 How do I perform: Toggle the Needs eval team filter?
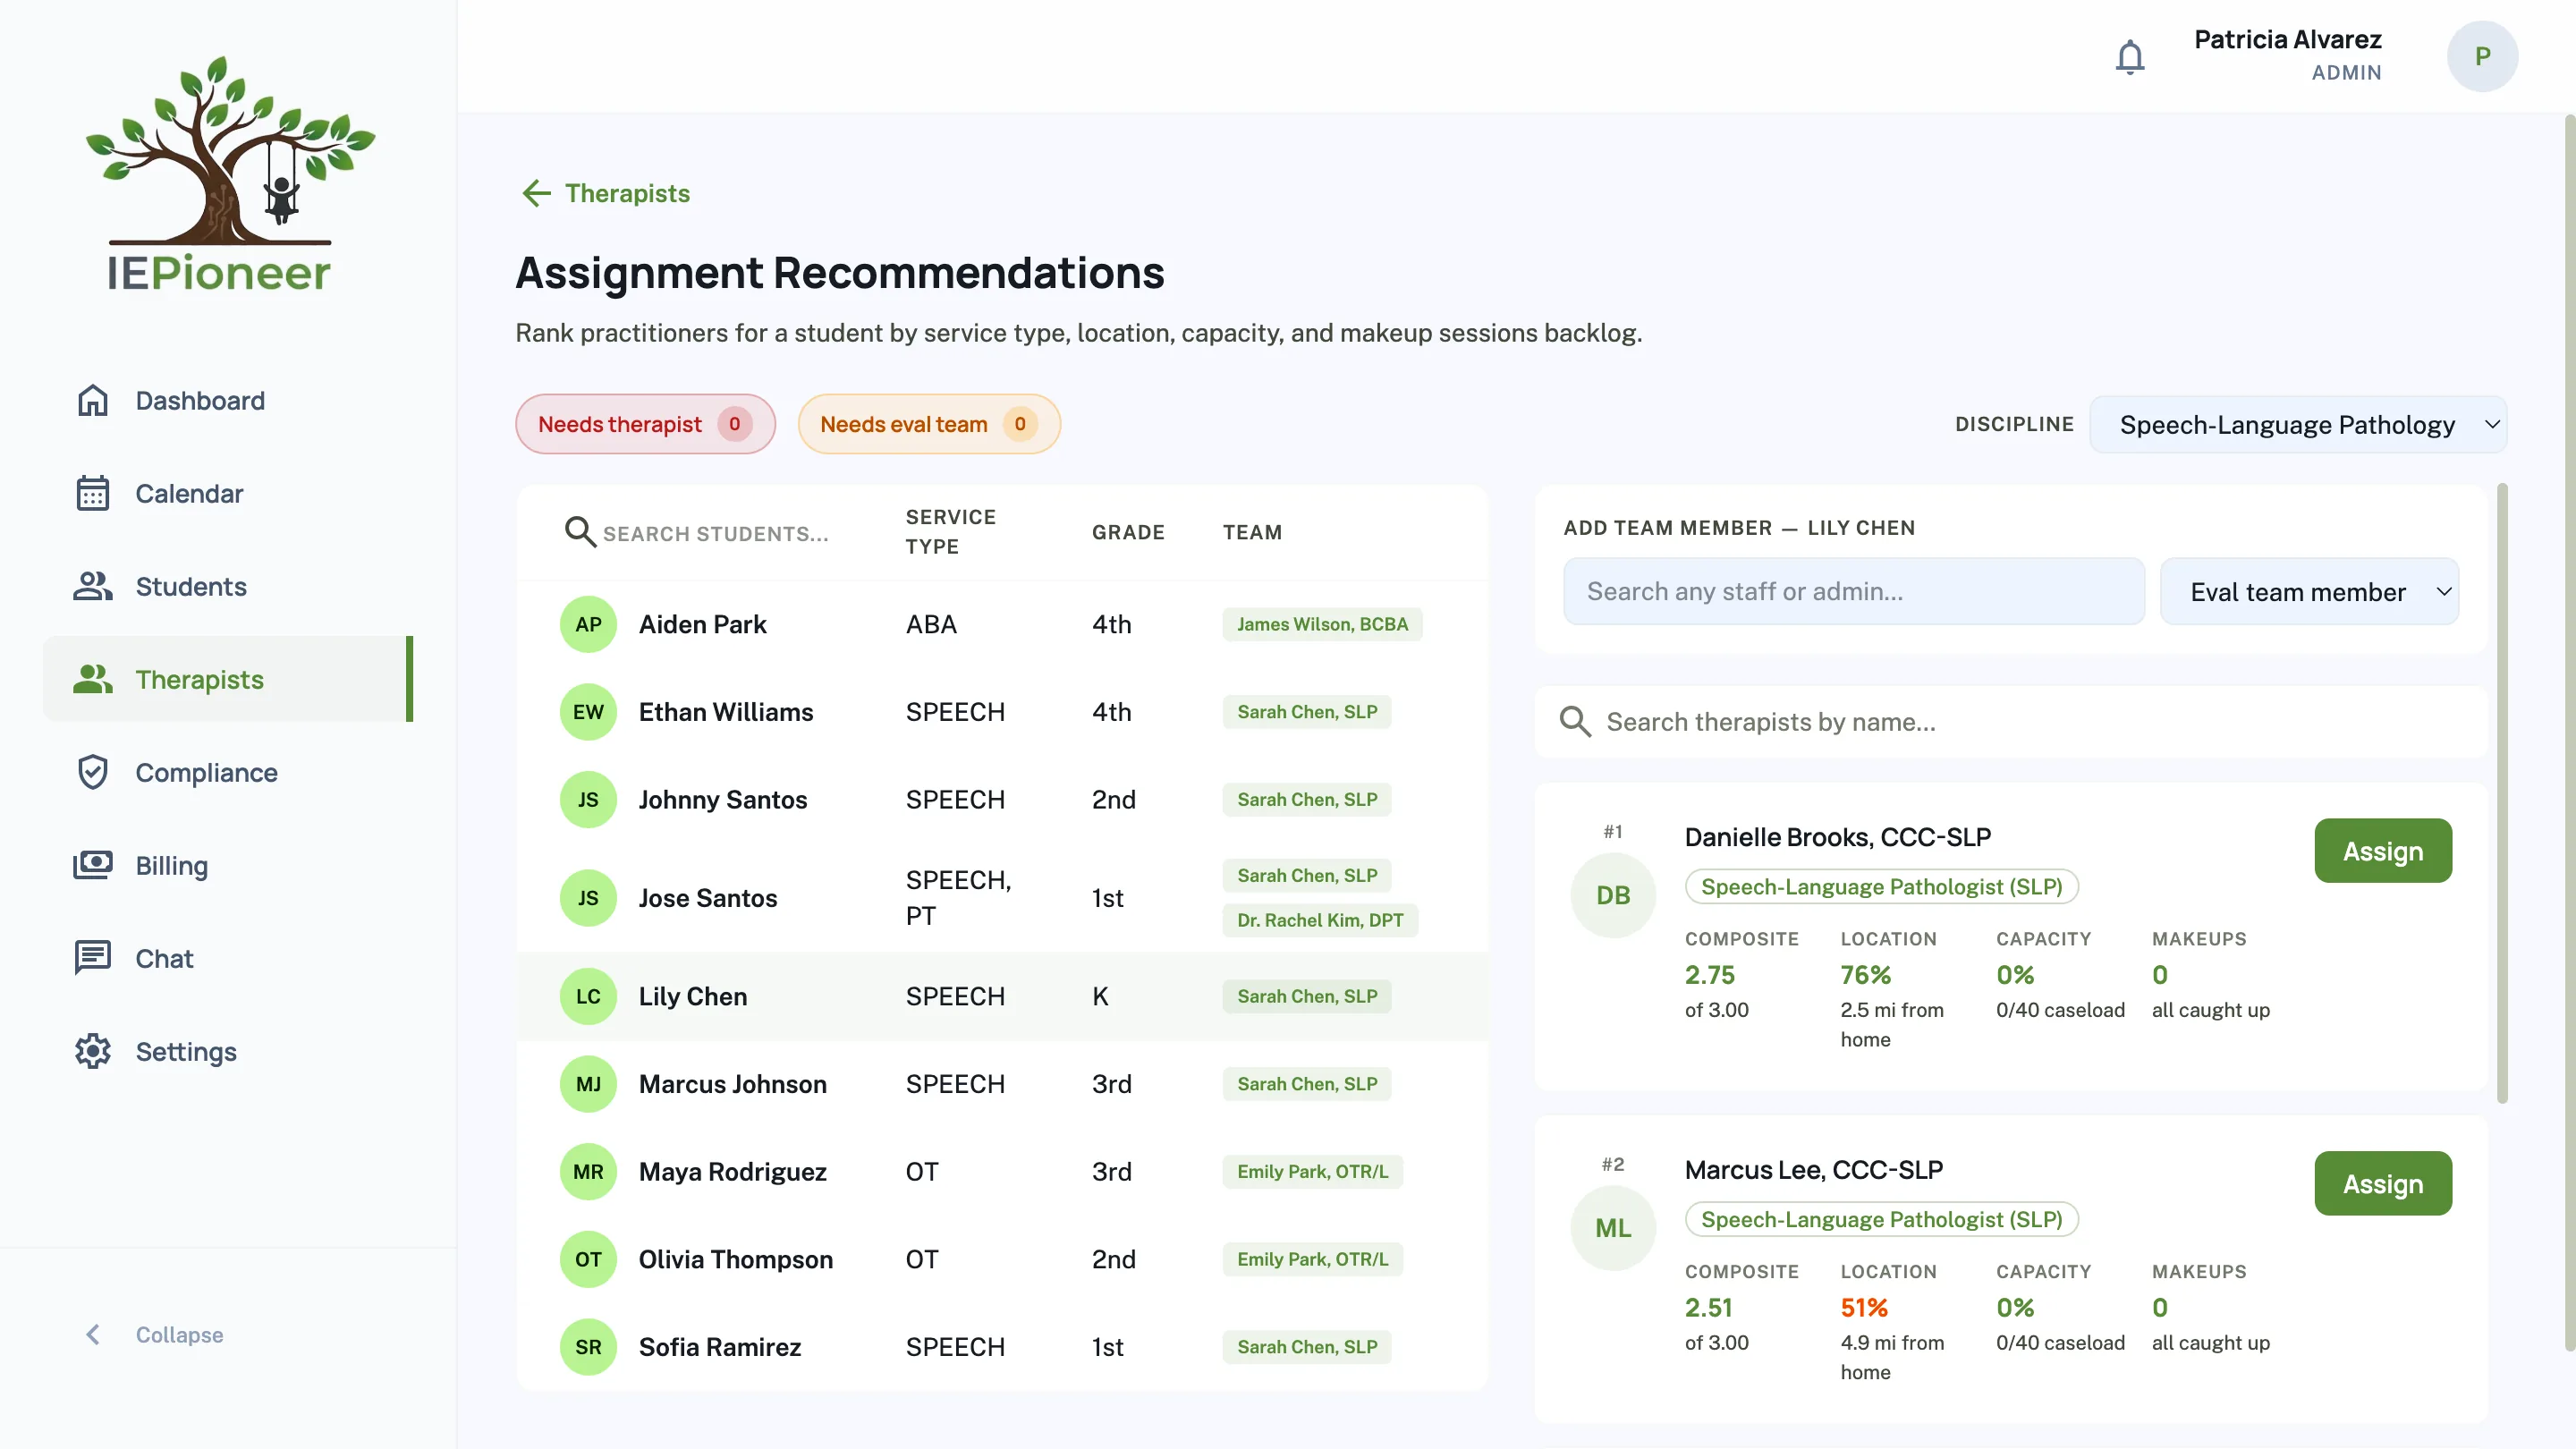tap(929, 424)
